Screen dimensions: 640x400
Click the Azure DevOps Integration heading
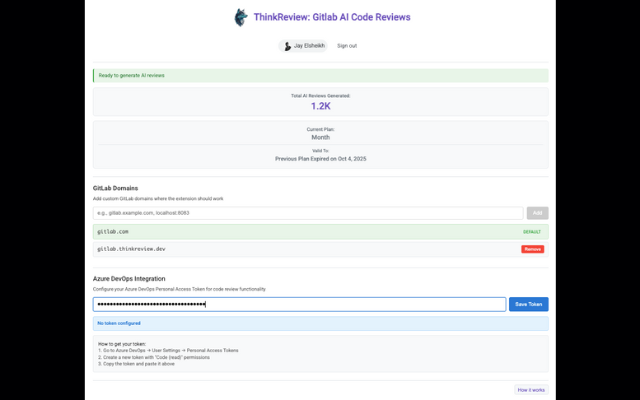(x=129, y=279)
